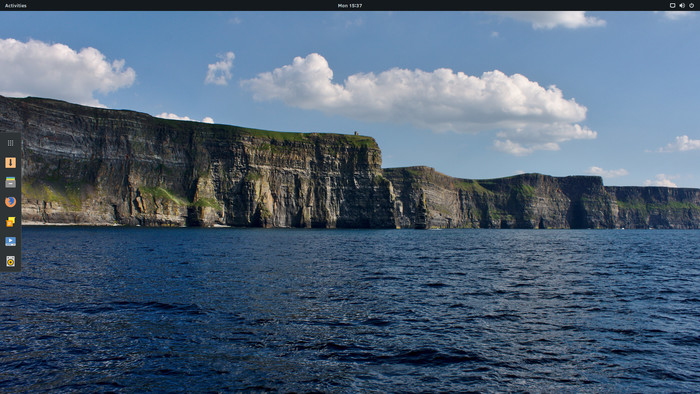This screenshot has height=394, width=700.
Task: Launch the blue video player app
Action: click(10, 241)
